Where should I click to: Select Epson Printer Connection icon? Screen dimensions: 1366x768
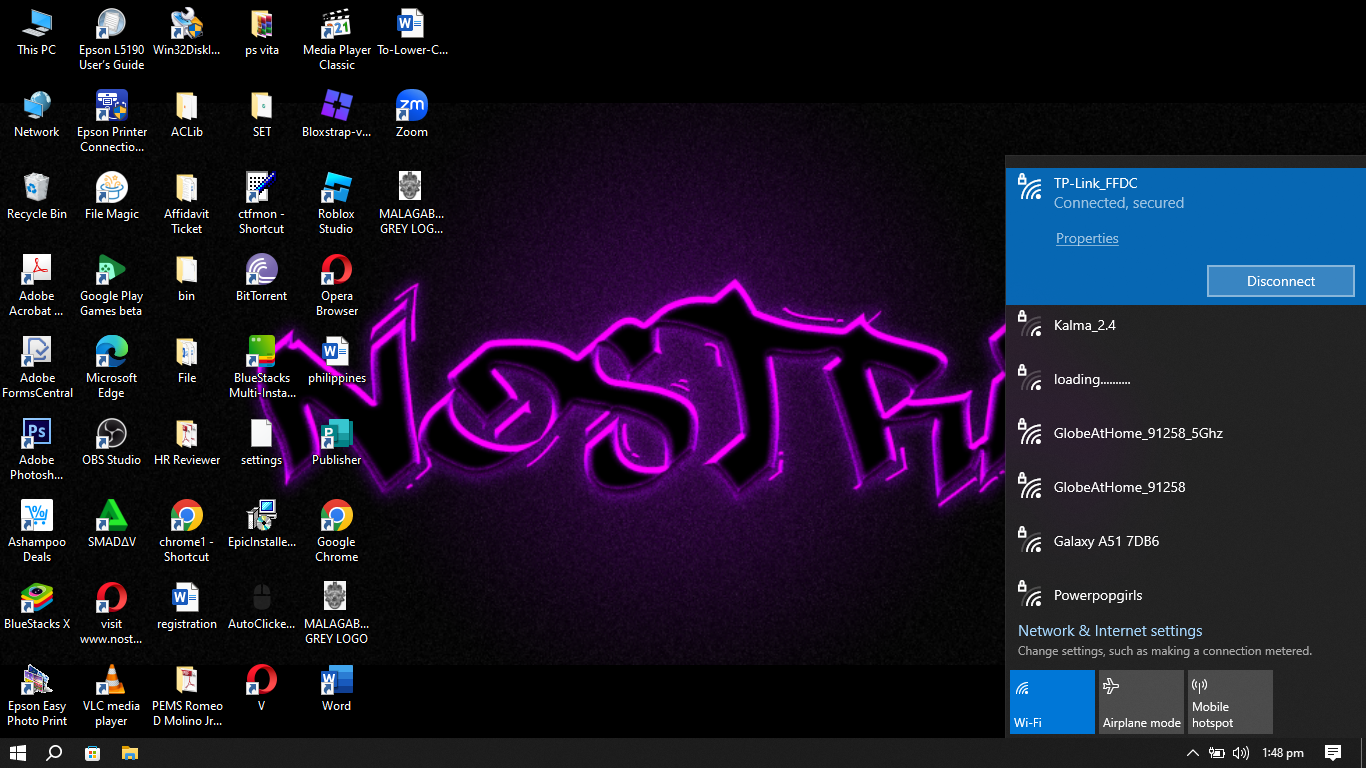pyautogui.click(x=112, y=122)
